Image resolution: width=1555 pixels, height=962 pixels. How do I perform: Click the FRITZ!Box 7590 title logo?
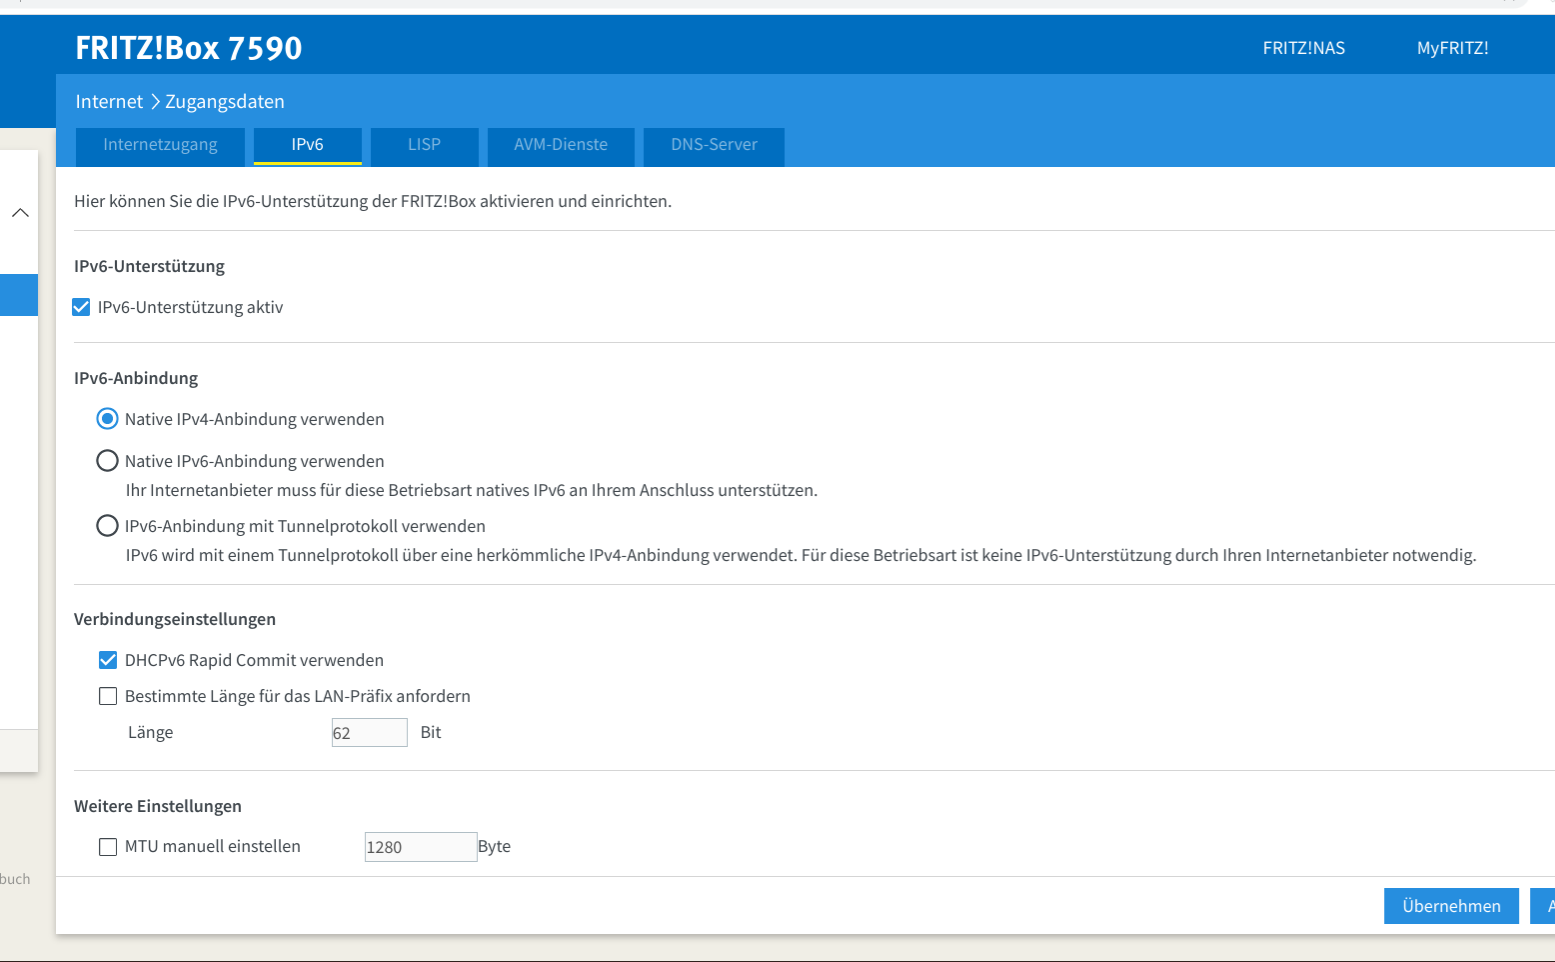[189, 48]
